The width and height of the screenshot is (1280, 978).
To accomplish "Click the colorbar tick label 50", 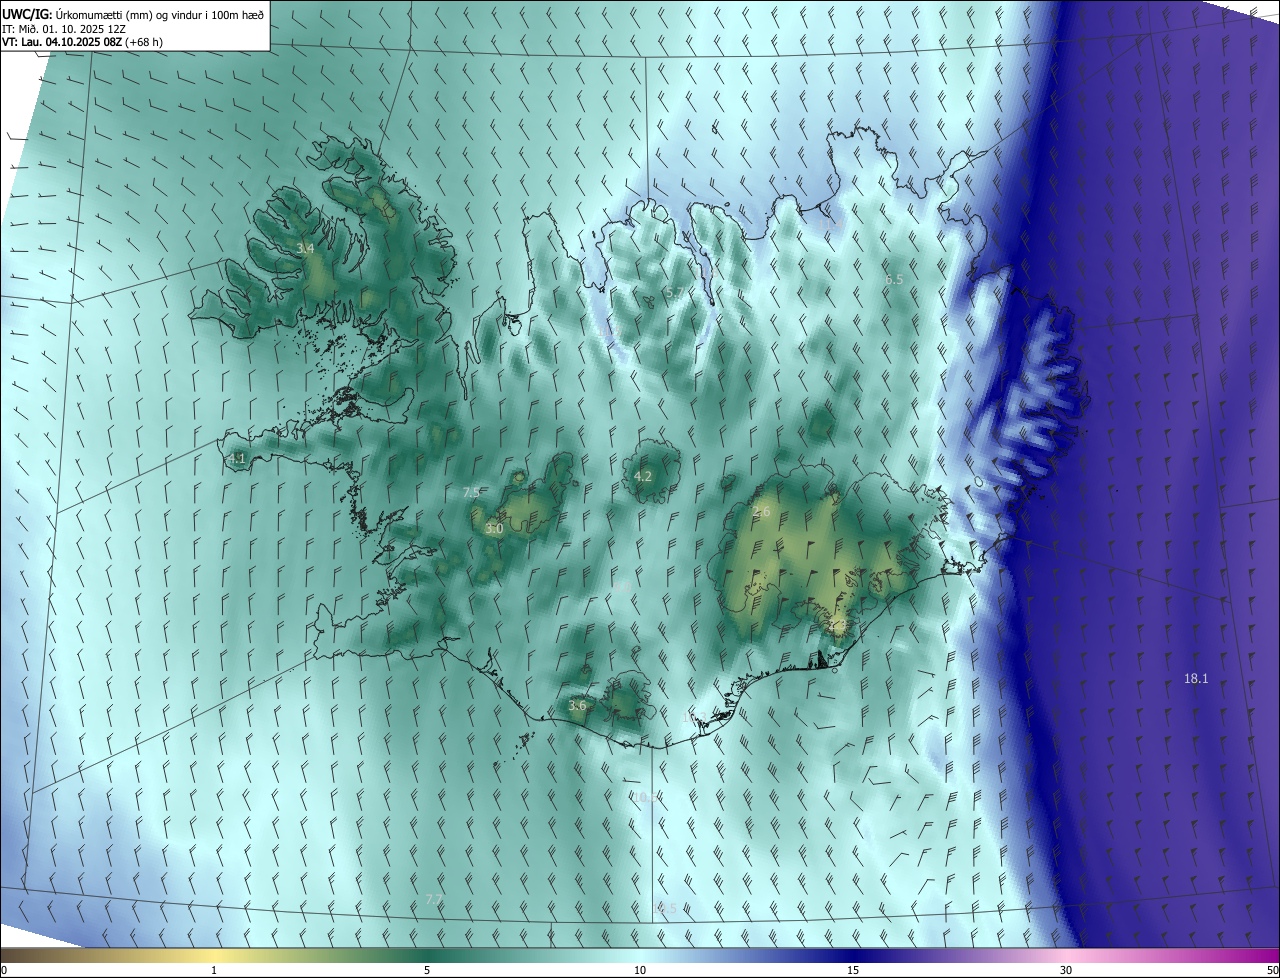I will 1272,970.
